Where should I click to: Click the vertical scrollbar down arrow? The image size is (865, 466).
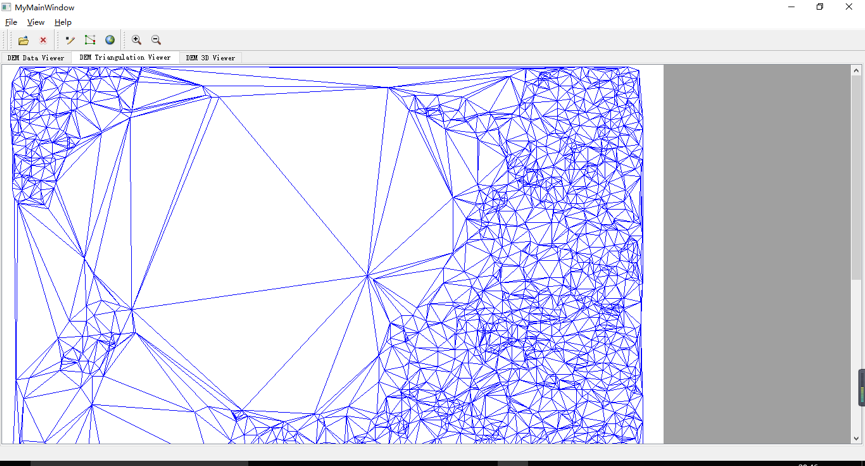(x=856, y=438)
